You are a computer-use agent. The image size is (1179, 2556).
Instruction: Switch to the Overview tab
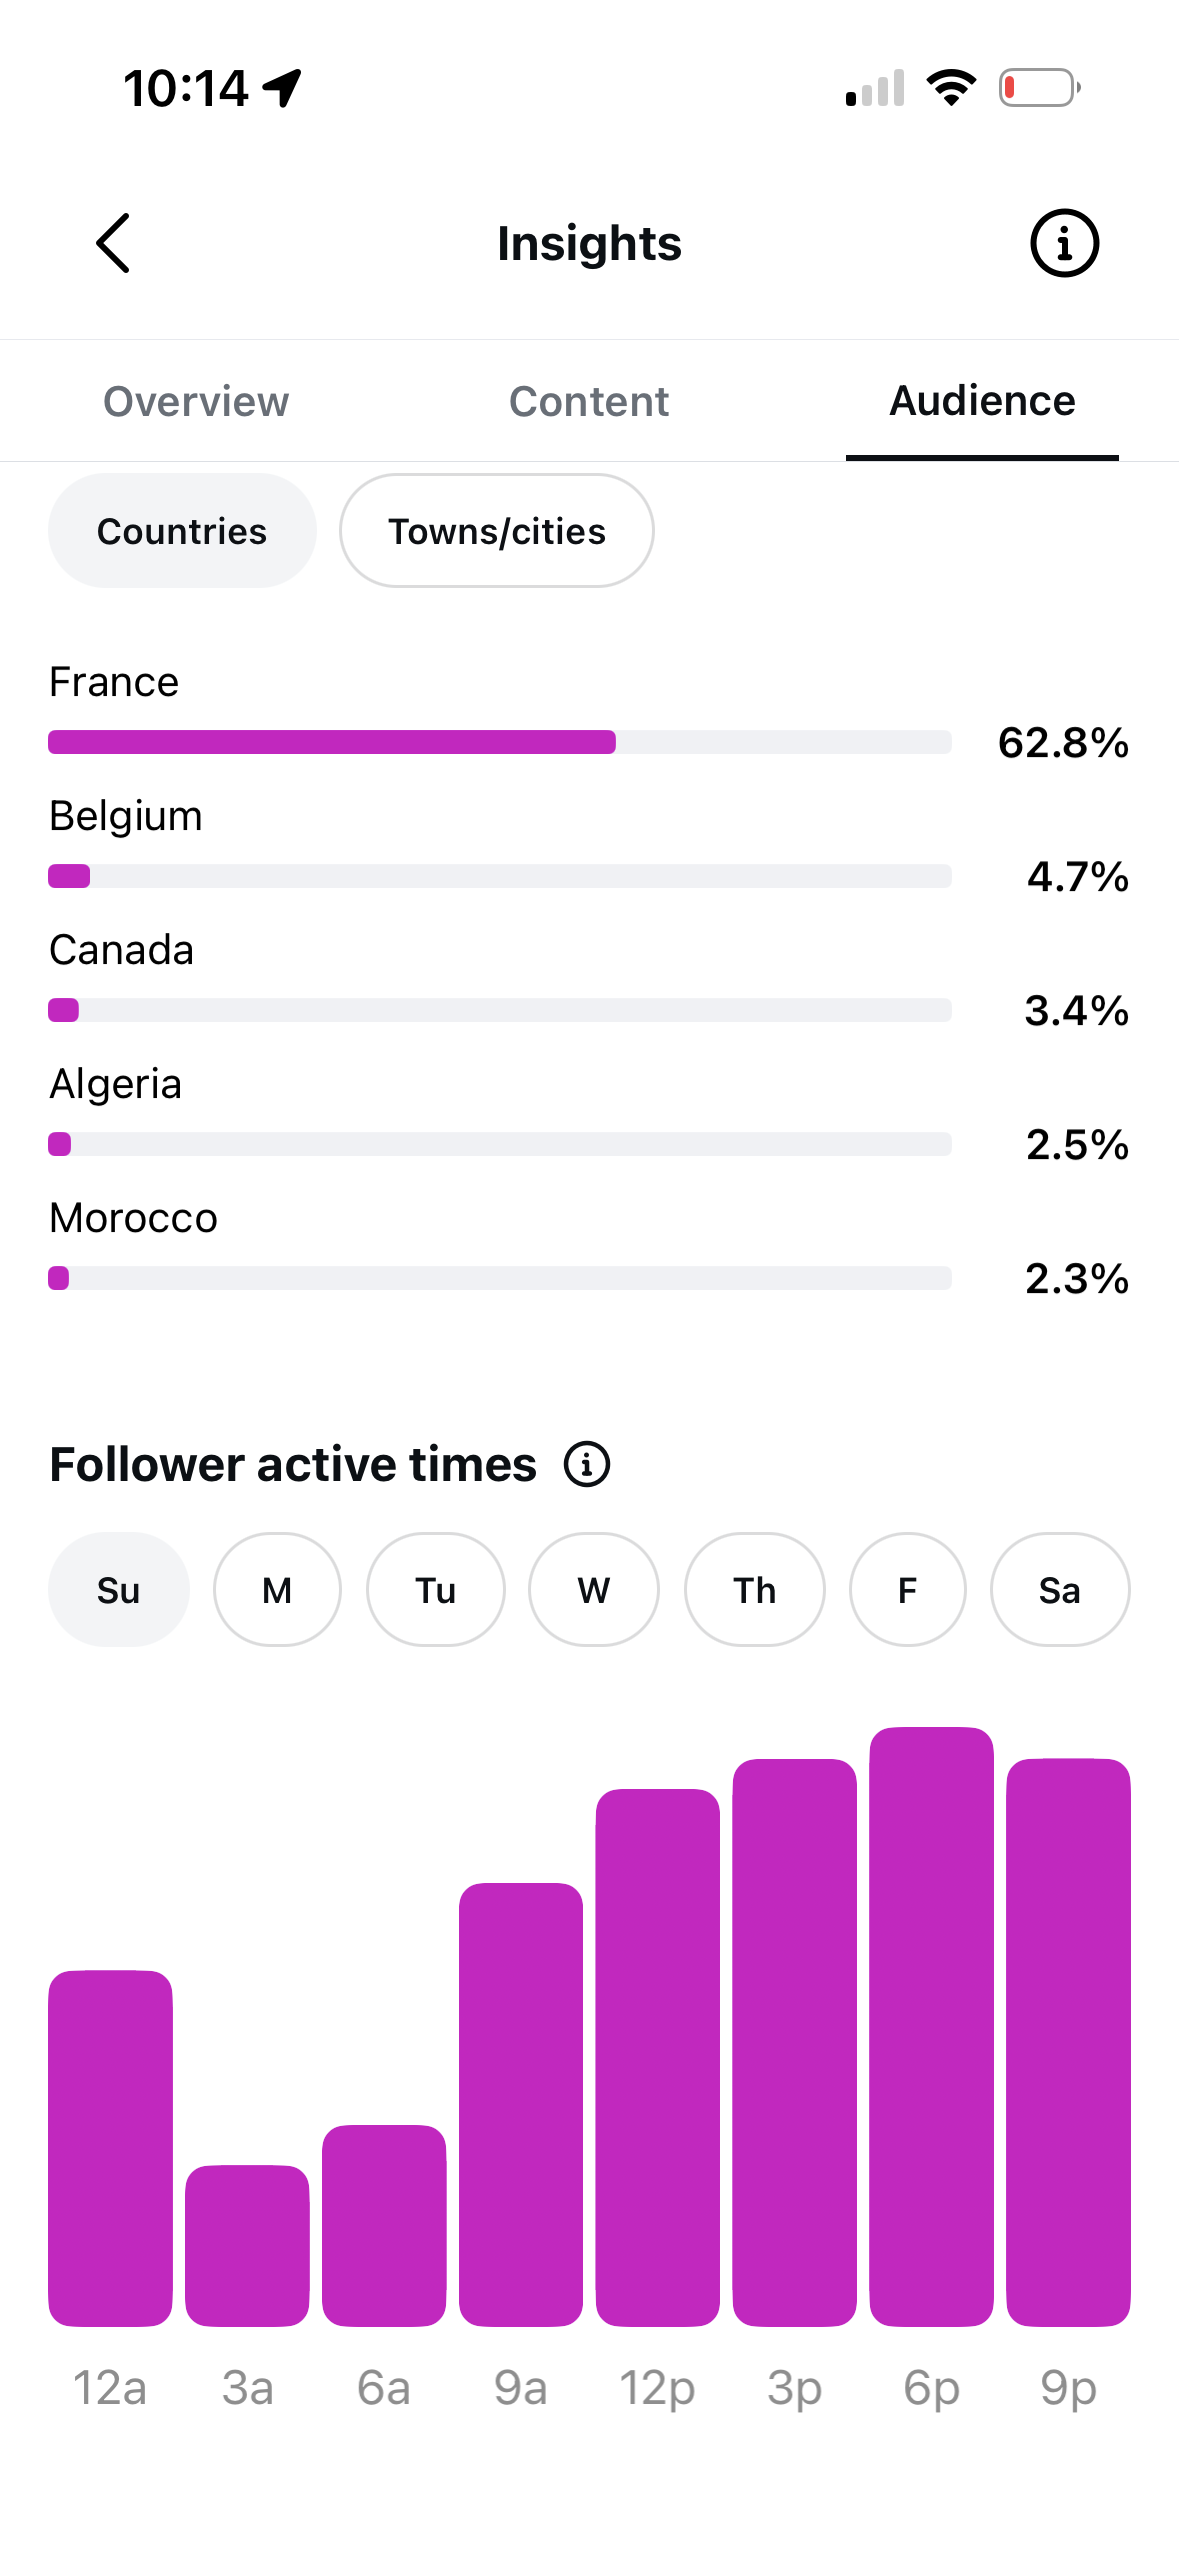point(196,401)
